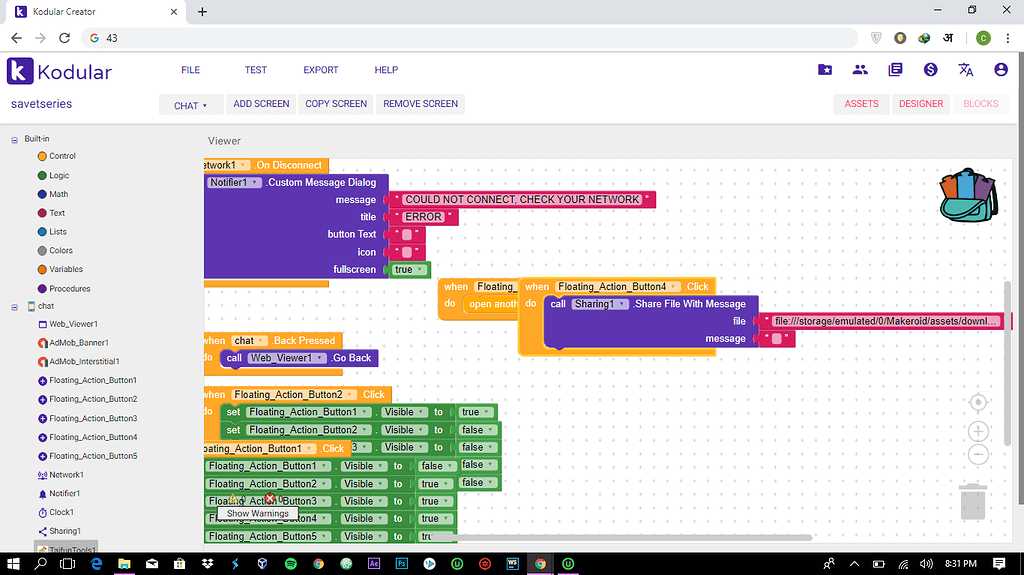The image size is (1024, 575).
Task: Open the FILE menu
Action: (x=191, y=70)
